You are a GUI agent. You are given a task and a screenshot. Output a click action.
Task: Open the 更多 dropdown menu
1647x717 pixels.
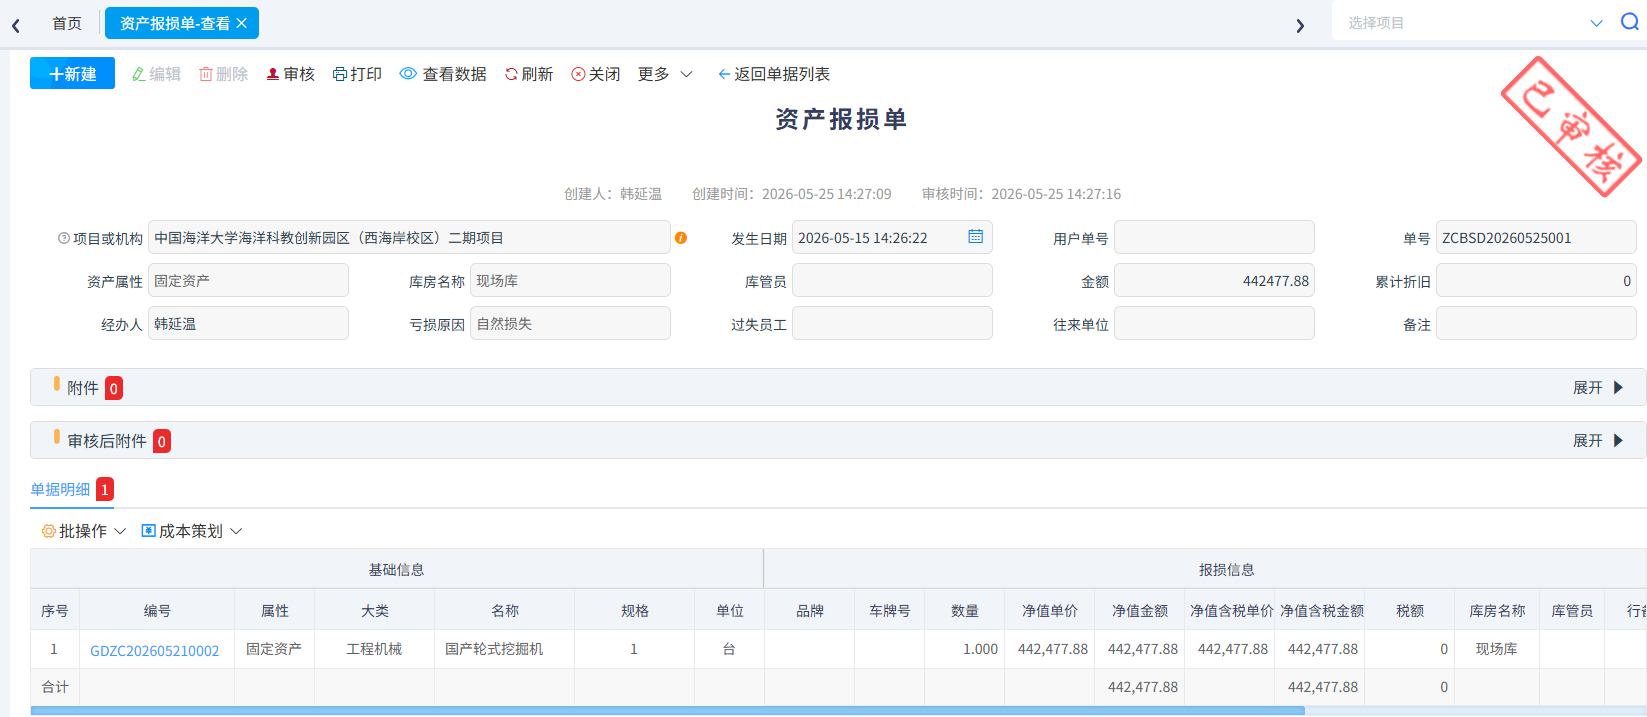point(665,74)
